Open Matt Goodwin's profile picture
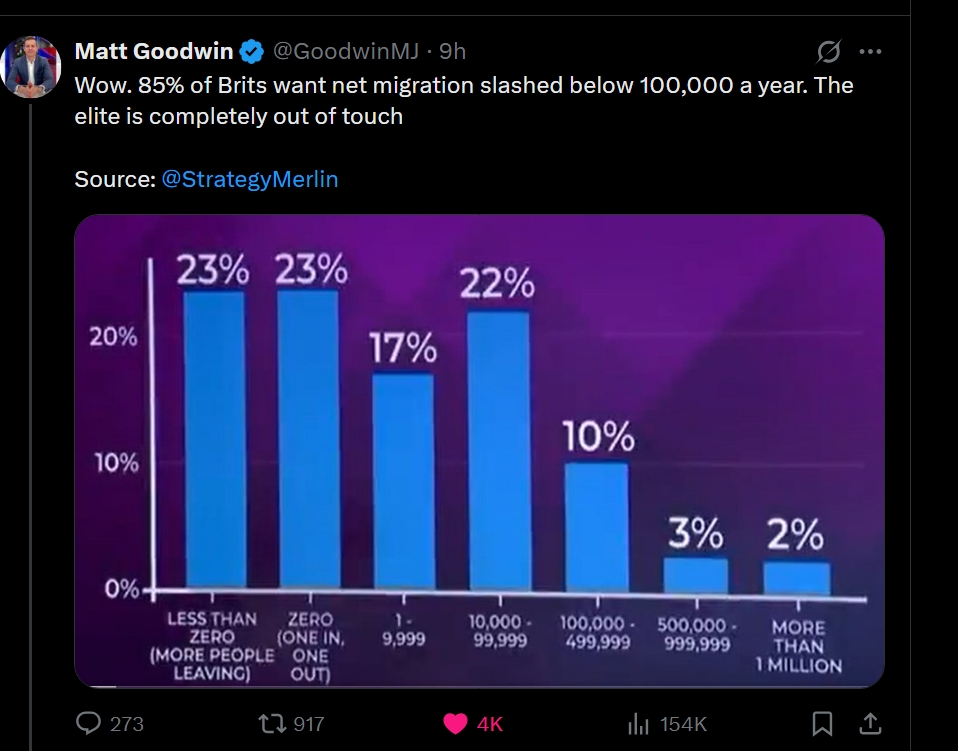The image size is (958, 751). 33,66
